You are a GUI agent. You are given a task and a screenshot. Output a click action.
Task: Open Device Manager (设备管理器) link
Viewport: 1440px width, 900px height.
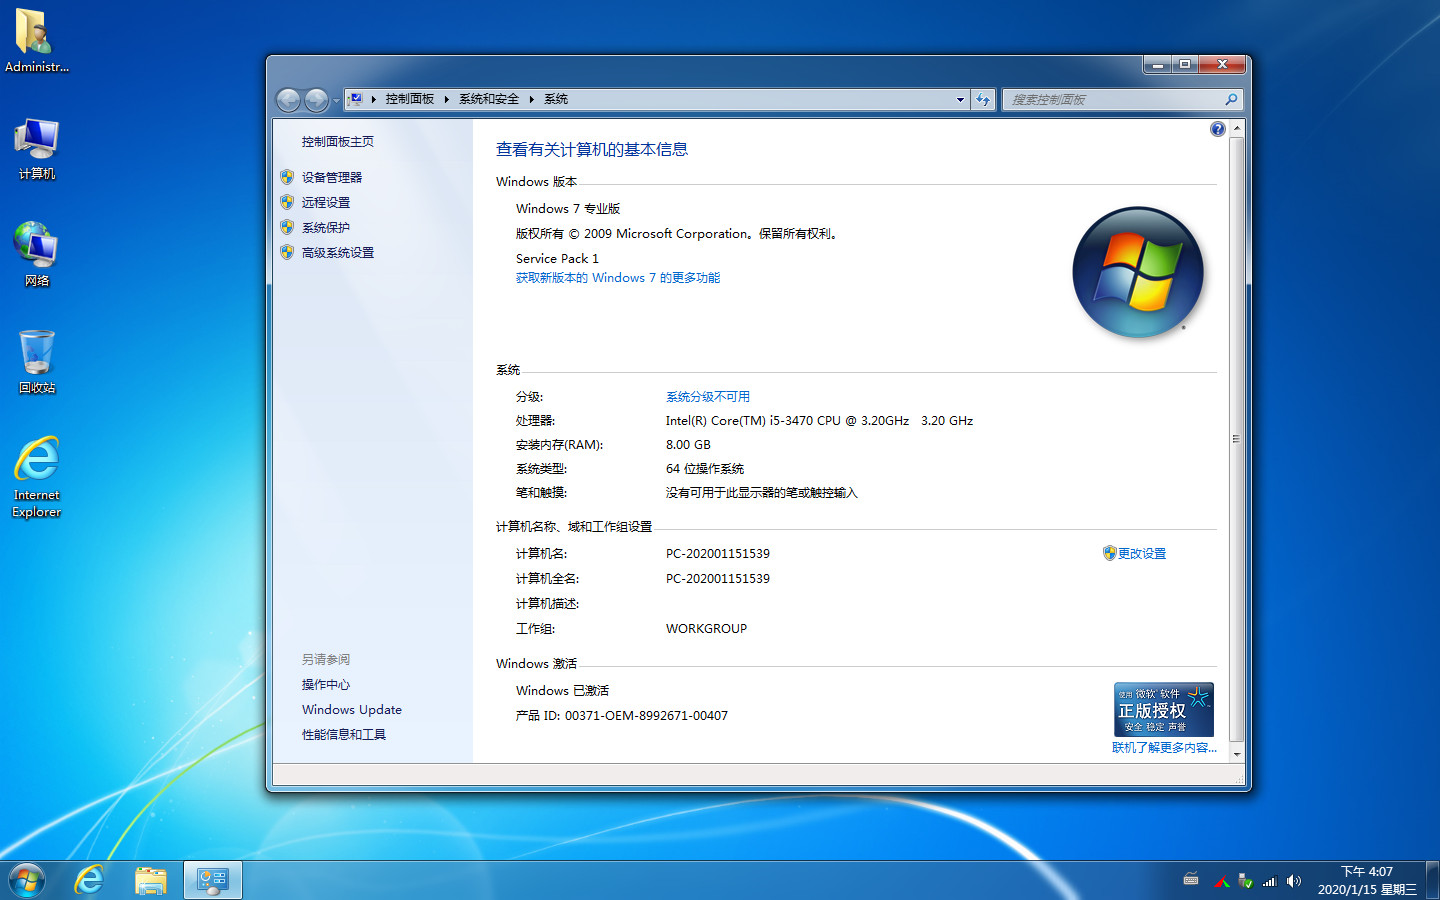click(x=332, y=177)
